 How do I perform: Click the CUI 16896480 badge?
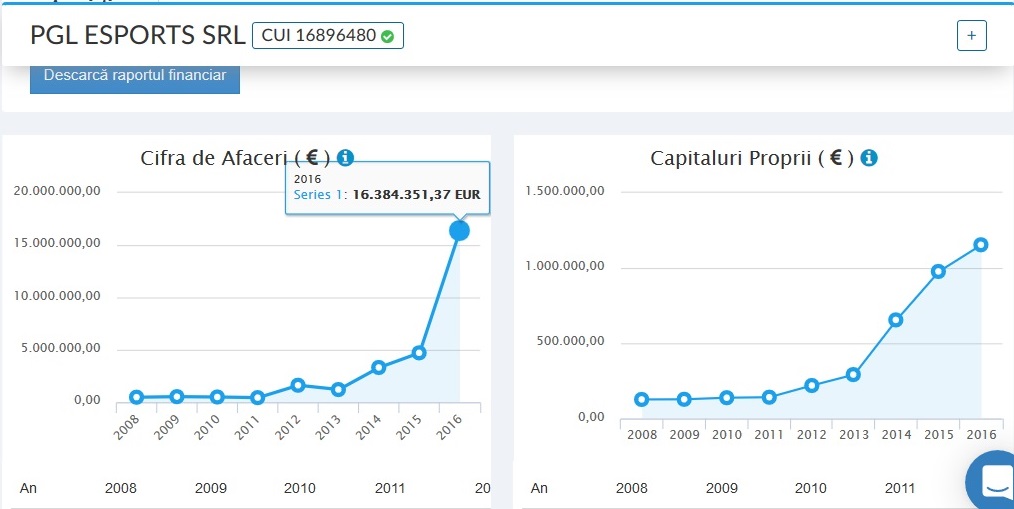click(x=328, y=36)
